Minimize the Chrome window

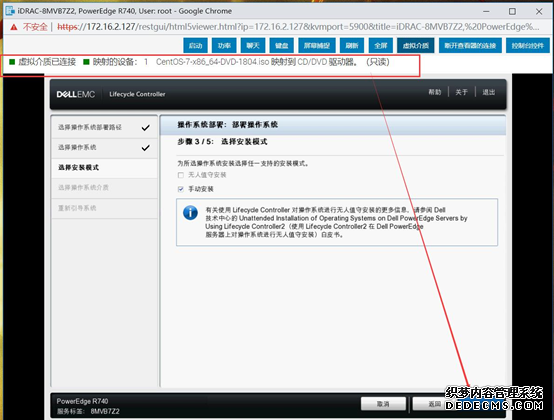pos(486,11)
